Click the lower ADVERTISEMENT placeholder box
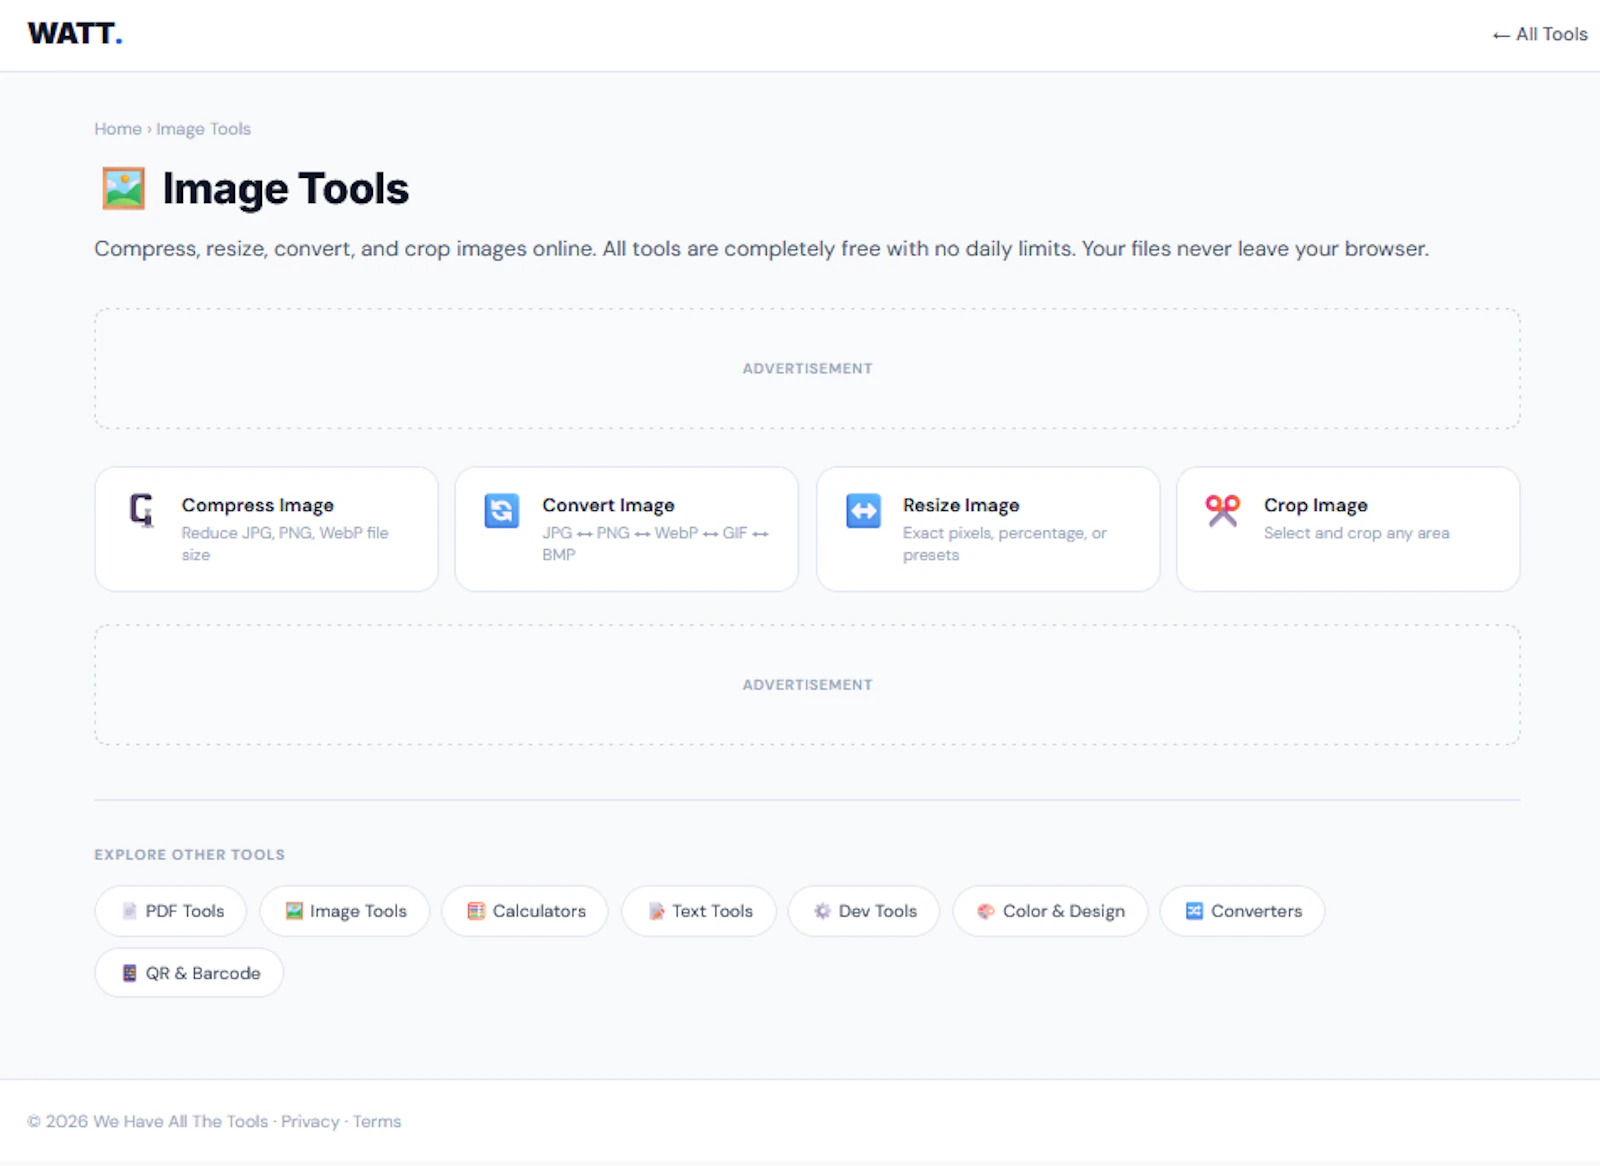Viewport: 1600px width, 1166px height. tap(808, 685)
